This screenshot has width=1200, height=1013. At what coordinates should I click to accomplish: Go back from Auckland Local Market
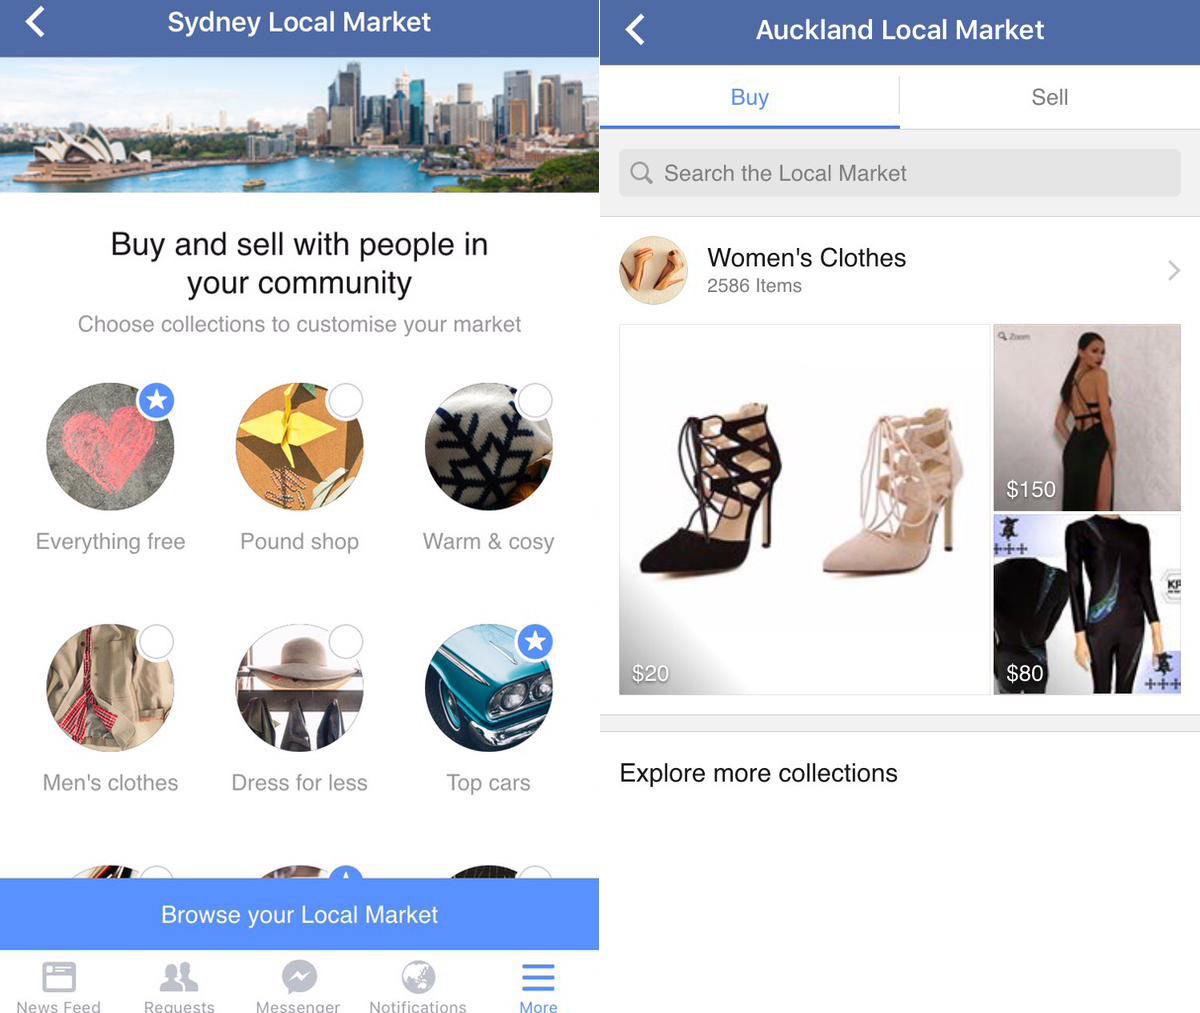(635, 29)
